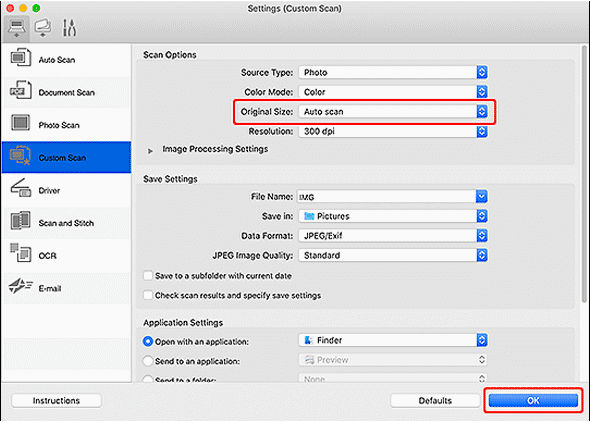590x422 pixels.
Task: Click the Finder icon in application dropdown
Action: click(x=309, y=340)
